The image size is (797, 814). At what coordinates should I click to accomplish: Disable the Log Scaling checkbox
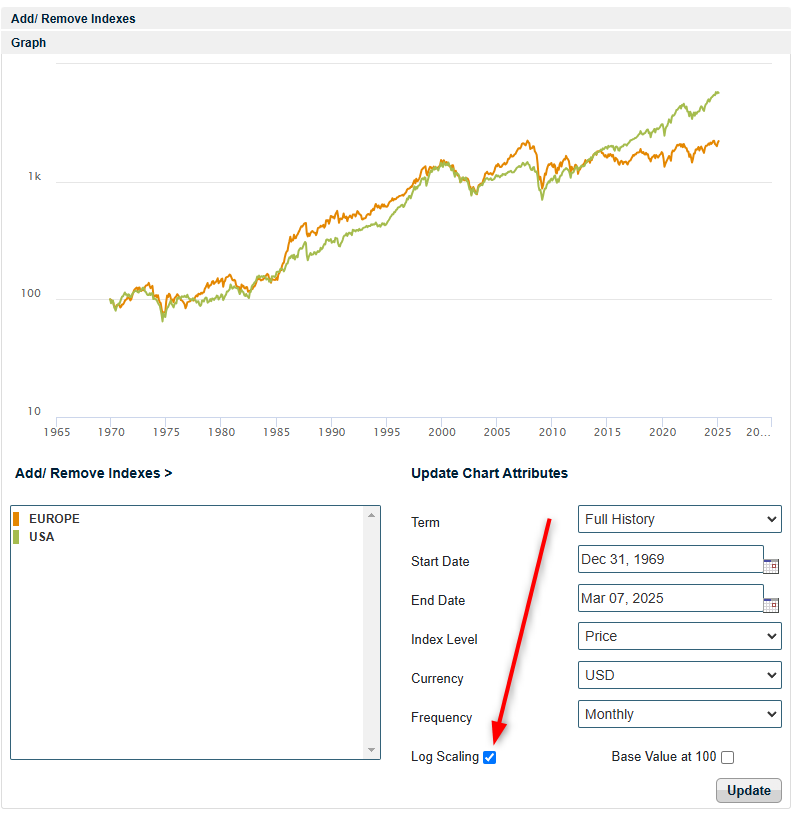click(489, 757)
